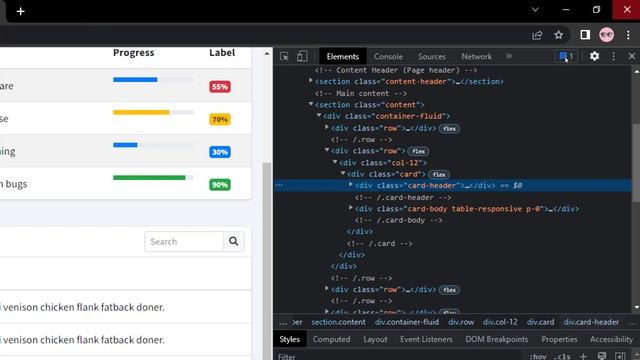The height and width of the screenshot is (360, 640).
Task: Select the Styles pane tab
Action: [x=290, y=339]
